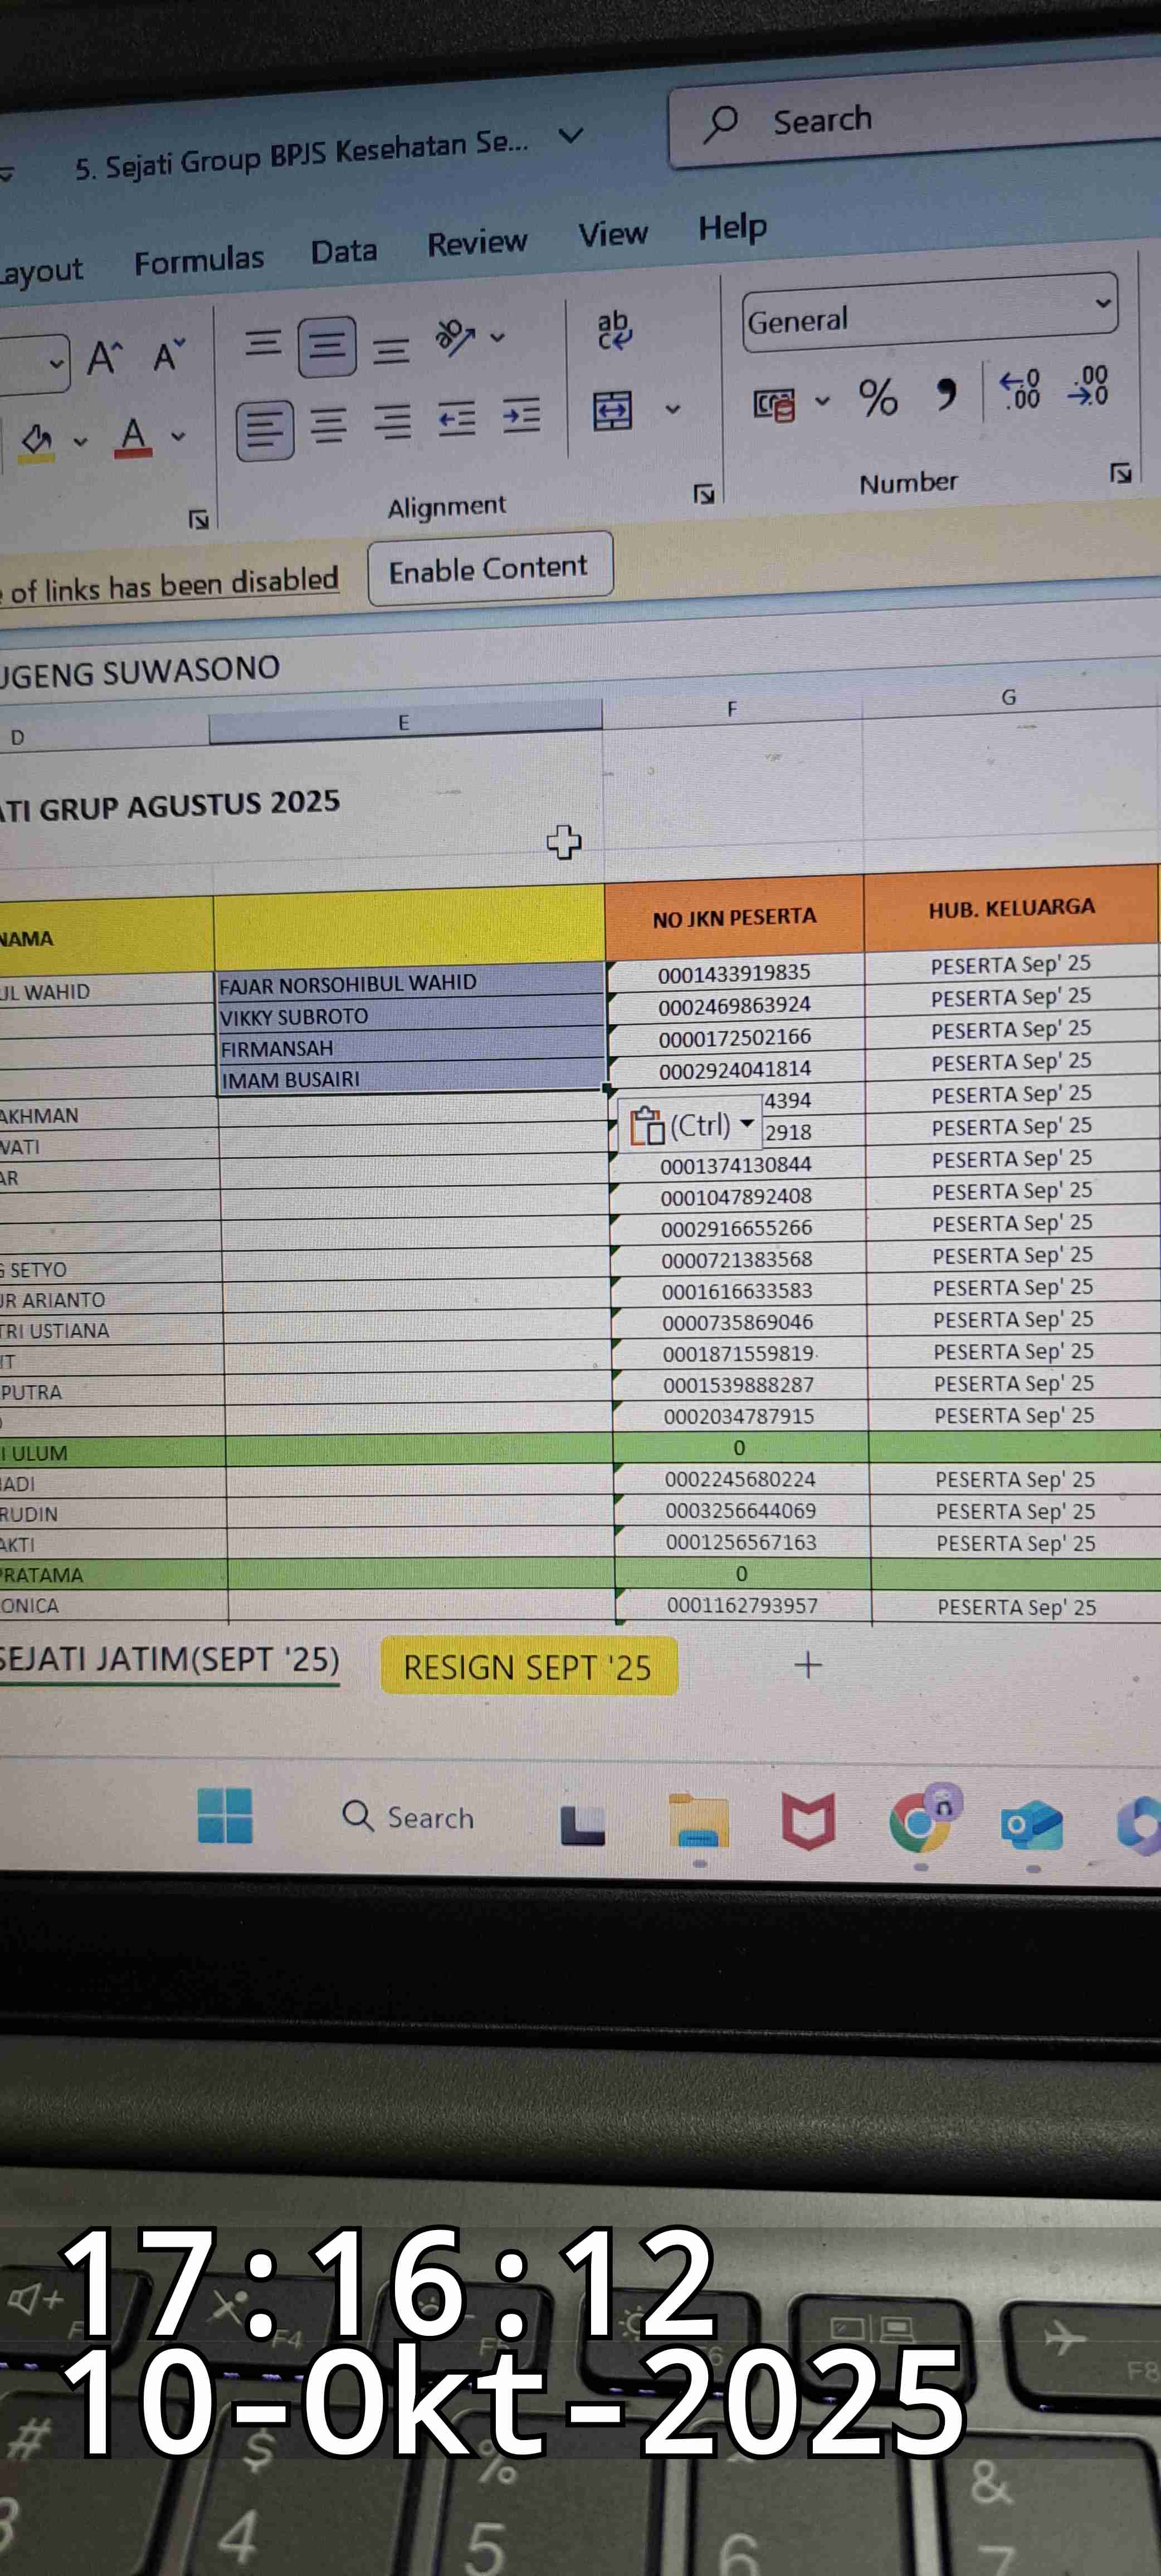The image size is (1161, 2576).
Task: Apply Comma Style number format
Action: 945,395
